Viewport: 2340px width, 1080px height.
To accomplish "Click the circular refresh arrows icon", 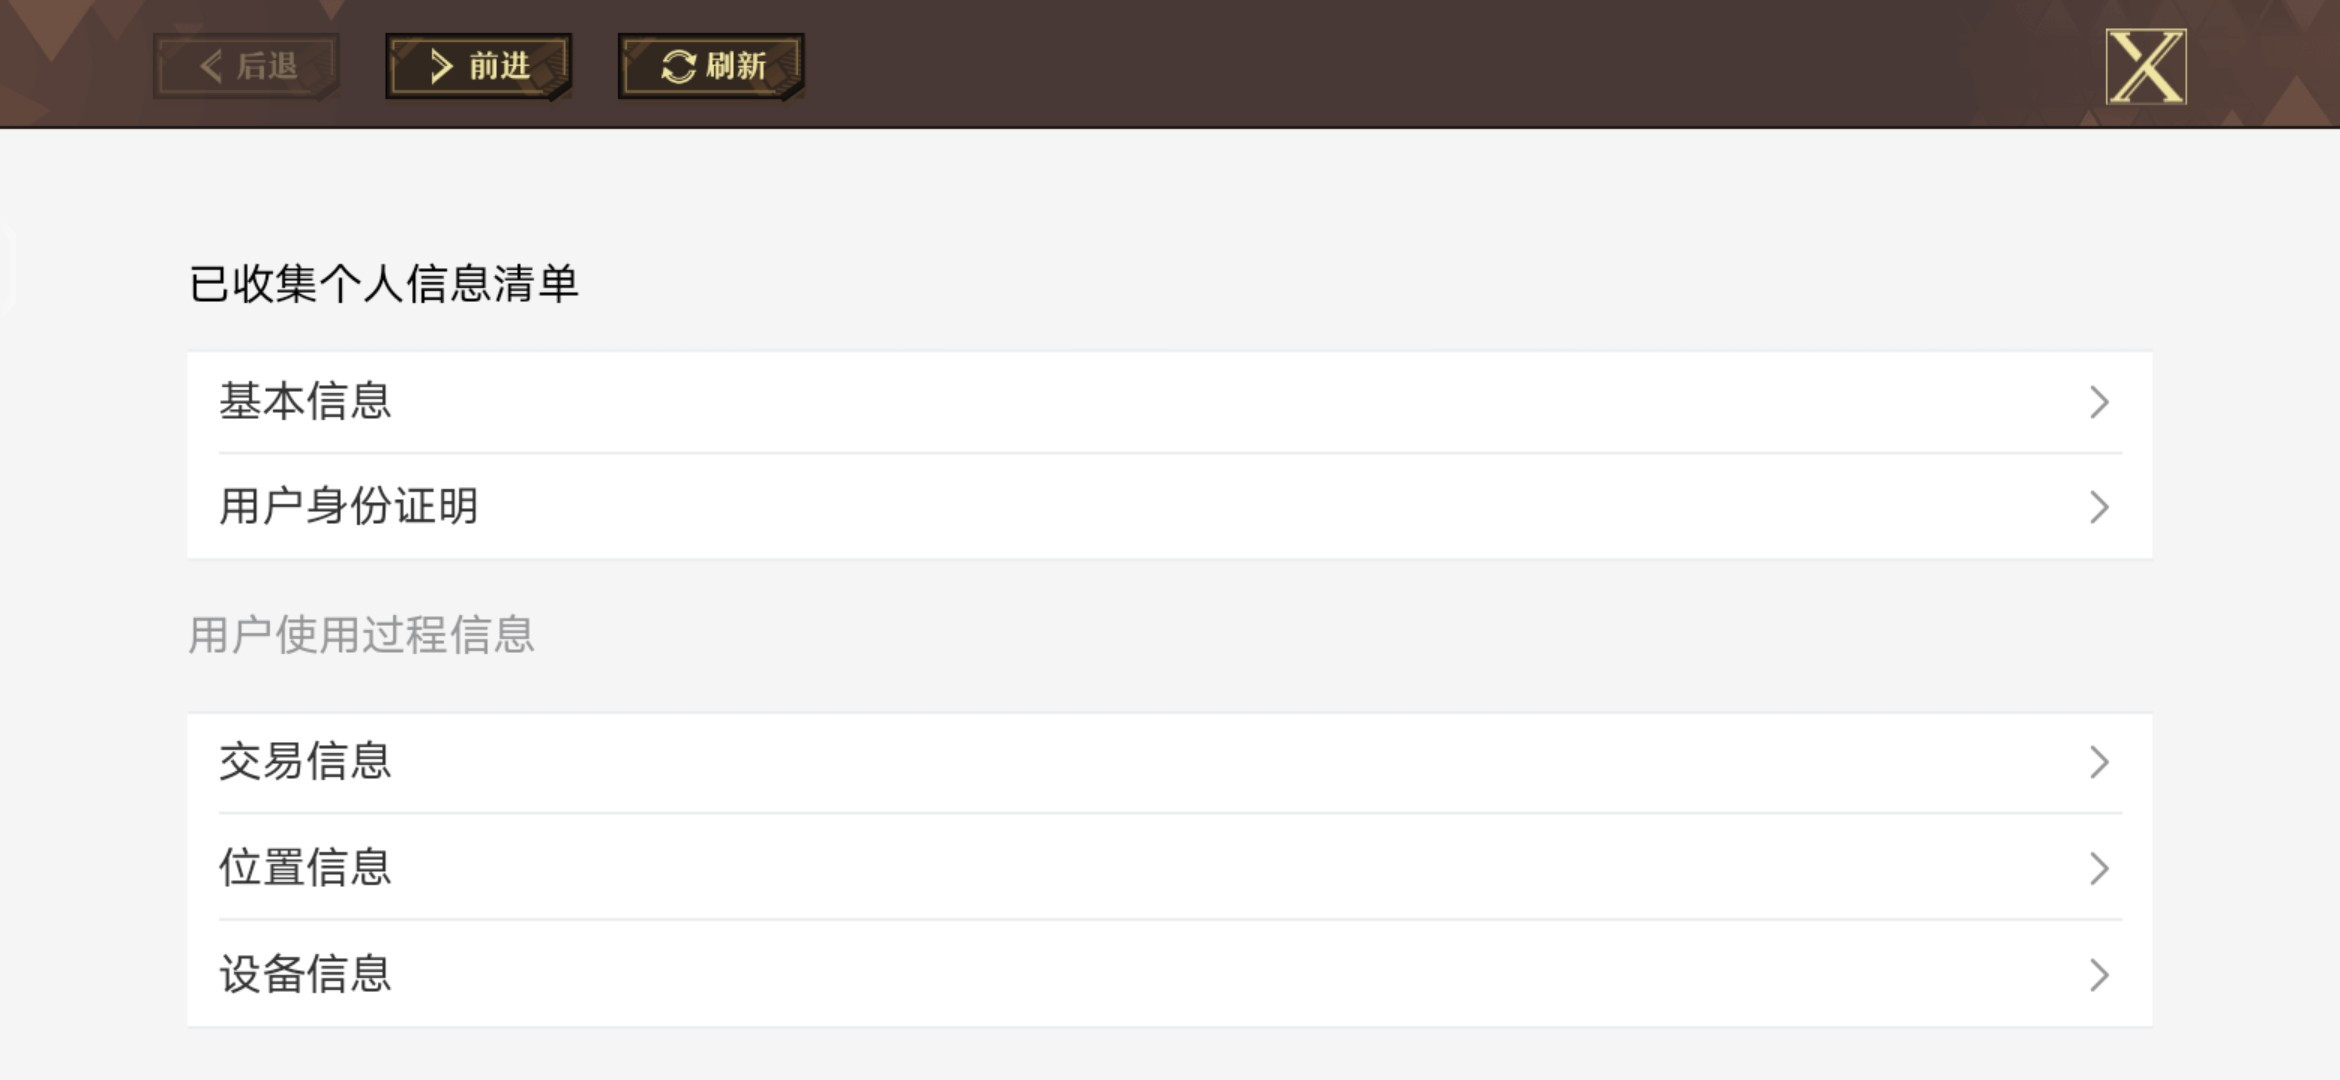I will coord(678,67).
